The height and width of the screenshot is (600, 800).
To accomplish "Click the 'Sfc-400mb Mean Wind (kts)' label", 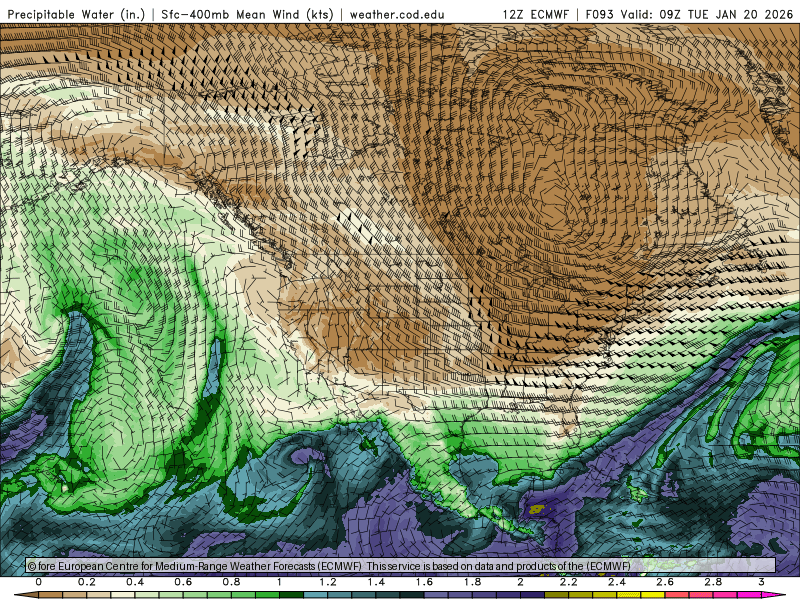I will 247,14.
